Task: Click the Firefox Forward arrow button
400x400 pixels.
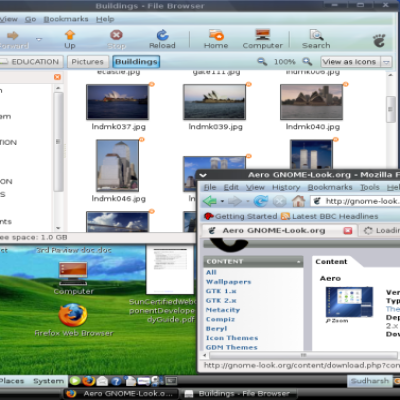Action: (x=235, y=201)
